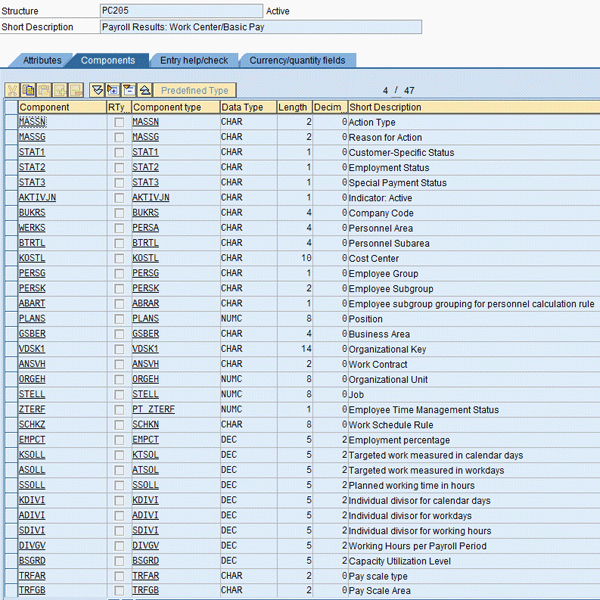The image size is (600, 600).
Task: Click the Hierarchy Up icon beside Predefined Type
Action: pyautogui.click(x=145, y=90)
